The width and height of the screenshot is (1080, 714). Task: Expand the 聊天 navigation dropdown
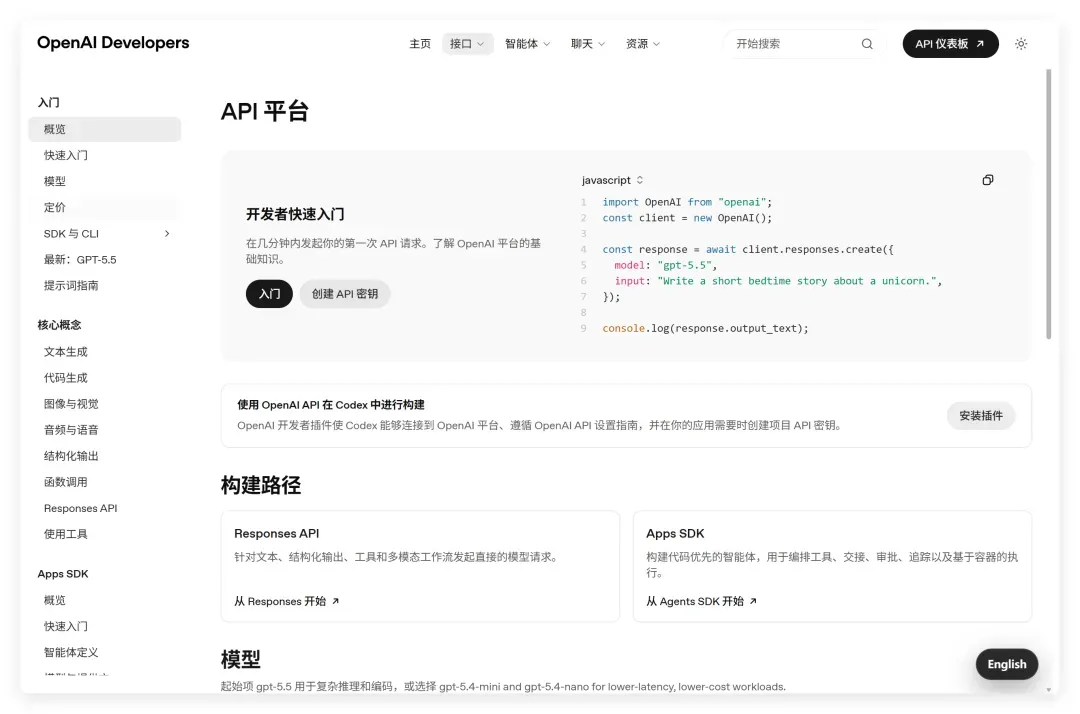588,44
